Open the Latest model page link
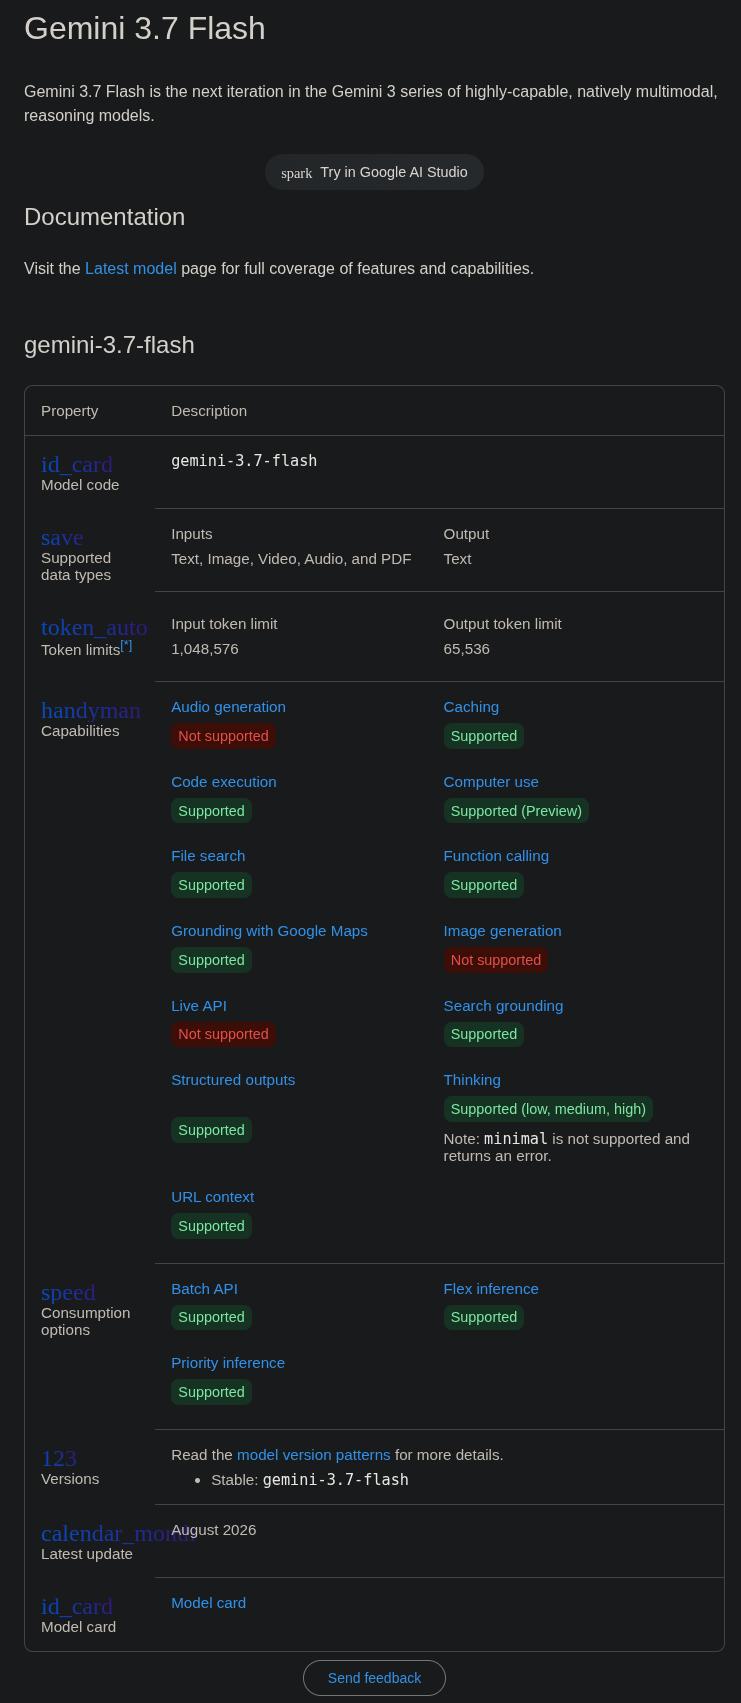The height and width of the screenshot is (1703, 741). pos(131,269)
